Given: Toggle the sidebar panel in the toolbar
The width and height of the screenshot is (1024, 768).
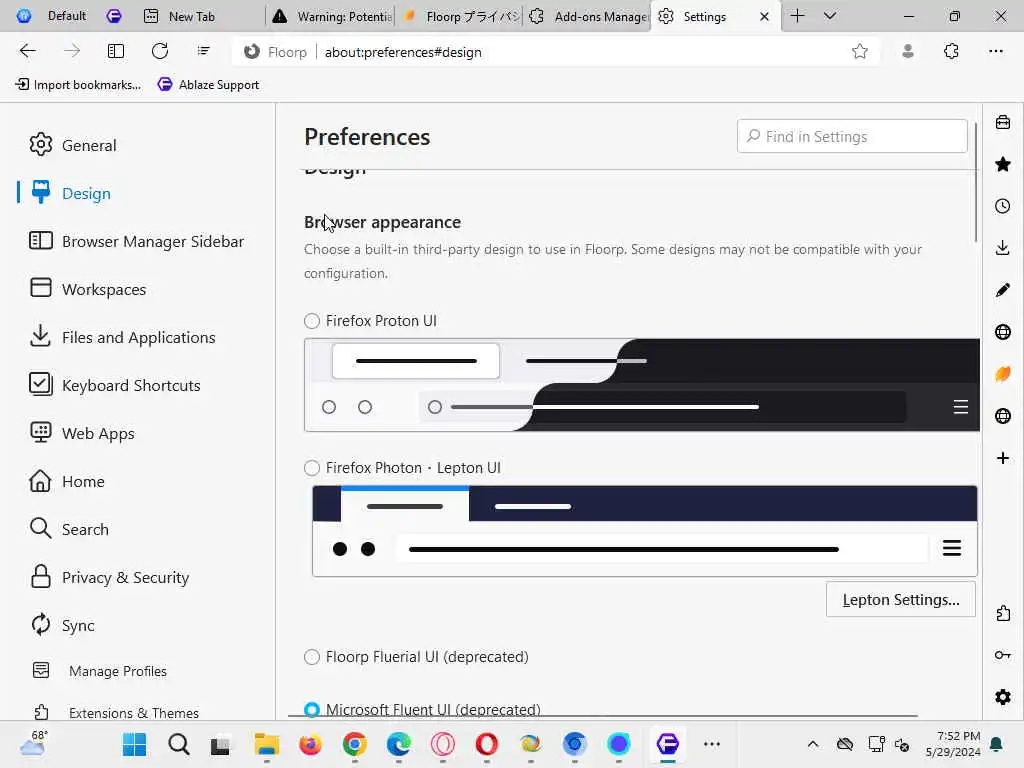Looking at the screenshot, I should click(x=116, y=51).
